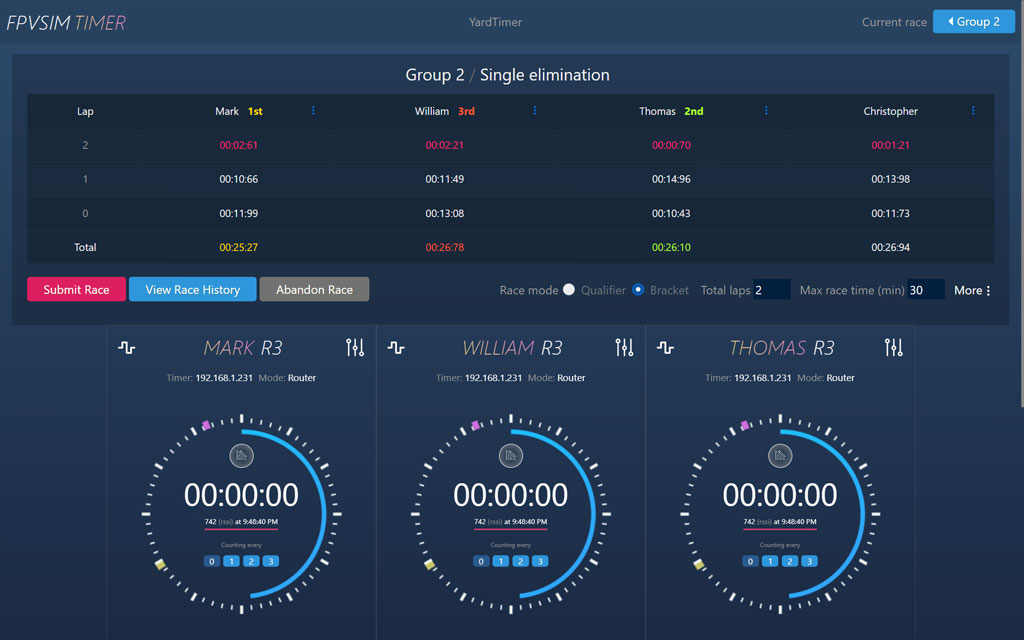Click the Submit Race button
The image size is (1024, 640).
(76, 289)
